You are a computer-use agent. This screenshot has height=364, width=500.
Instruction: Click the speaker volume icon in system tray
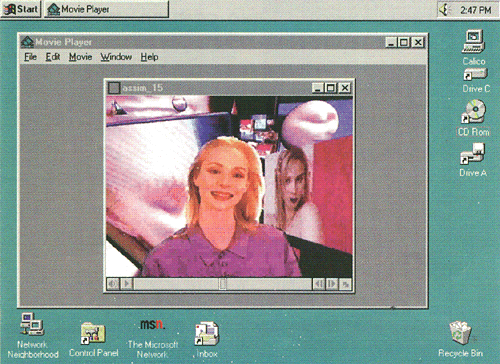(444, 10)
